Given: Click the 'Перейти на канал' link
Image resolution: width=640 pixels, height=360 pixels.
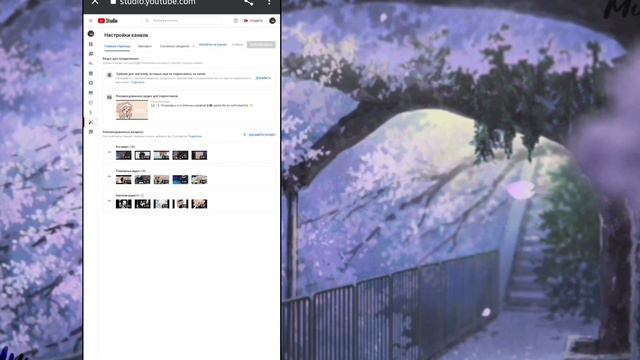Looking at the screenshot, I should point(213,44).
